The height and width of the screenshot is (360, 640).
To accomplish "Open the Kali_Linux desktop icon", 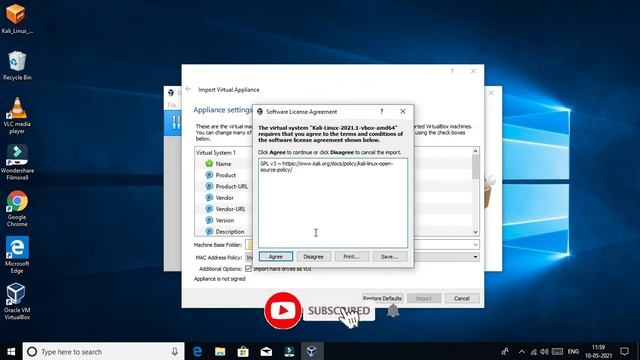I will 17,18.
